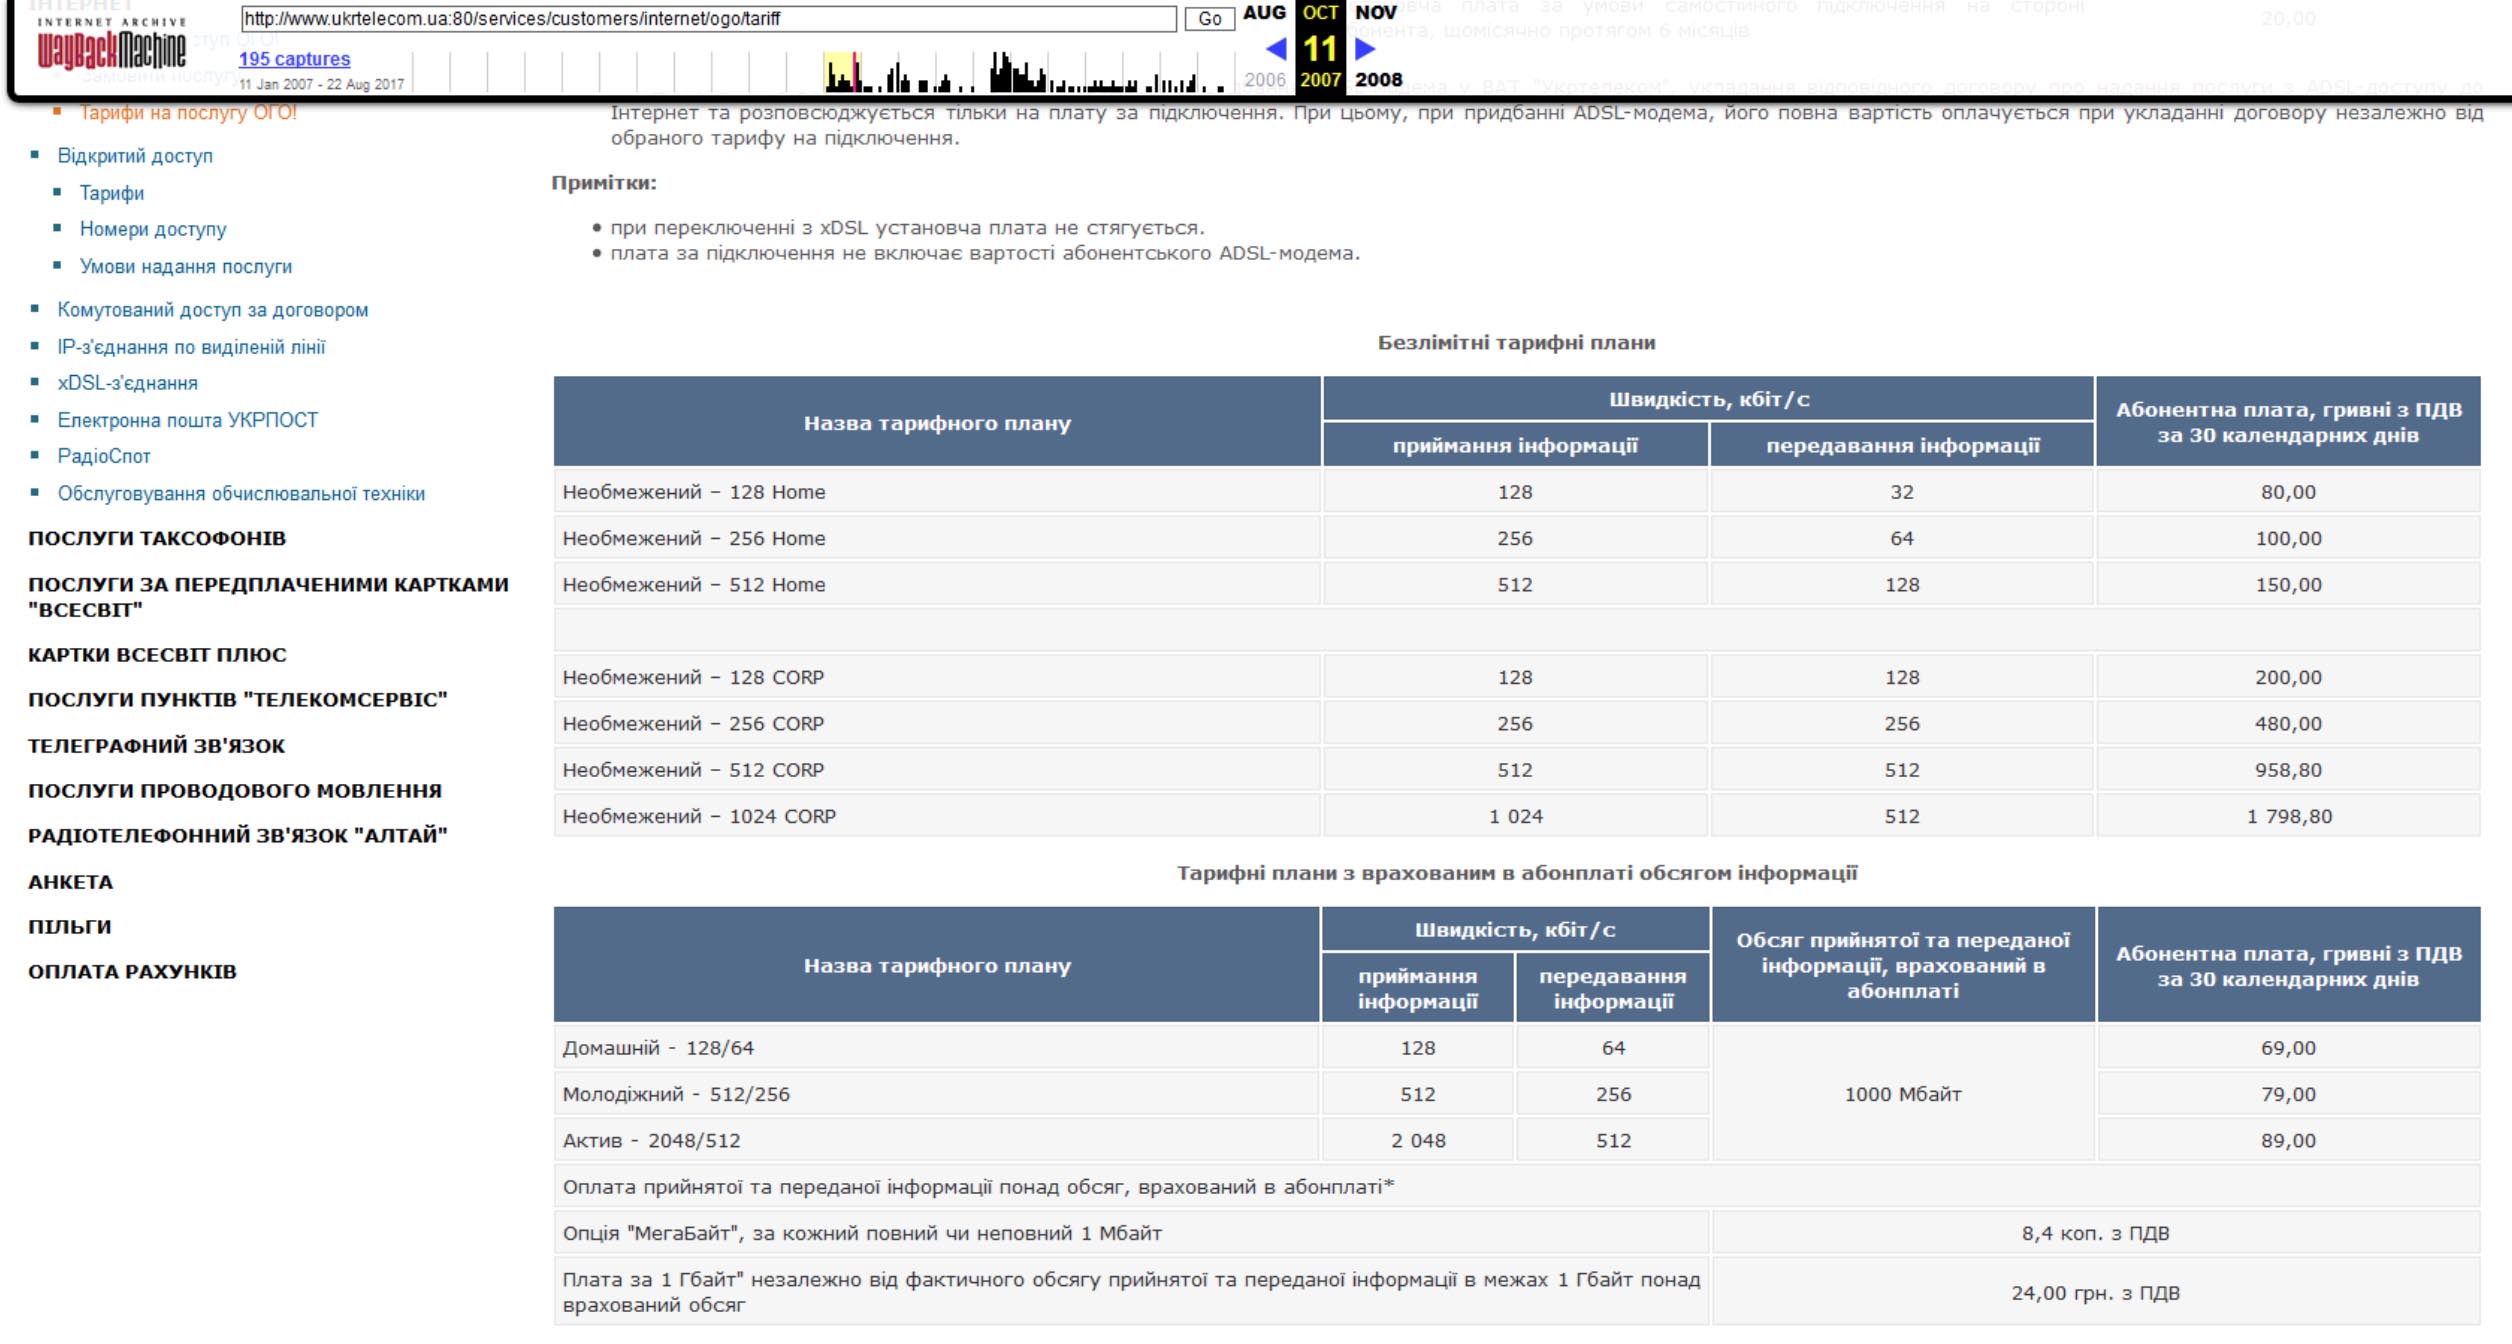The width and height of the screenshot is (2512, 1344).
Task: Click the '1000 Мбайт' volume cell
Action: coord(1903,1094)
